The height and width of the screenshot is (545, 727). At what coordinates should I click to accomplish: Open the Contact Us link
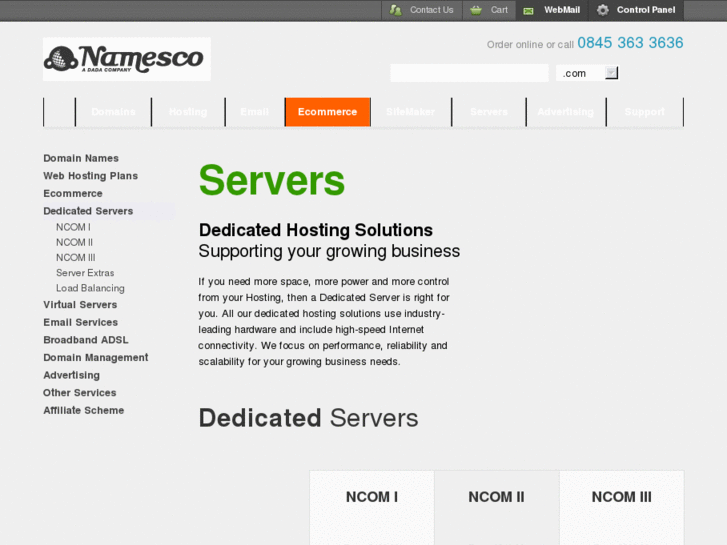[431, 10]
